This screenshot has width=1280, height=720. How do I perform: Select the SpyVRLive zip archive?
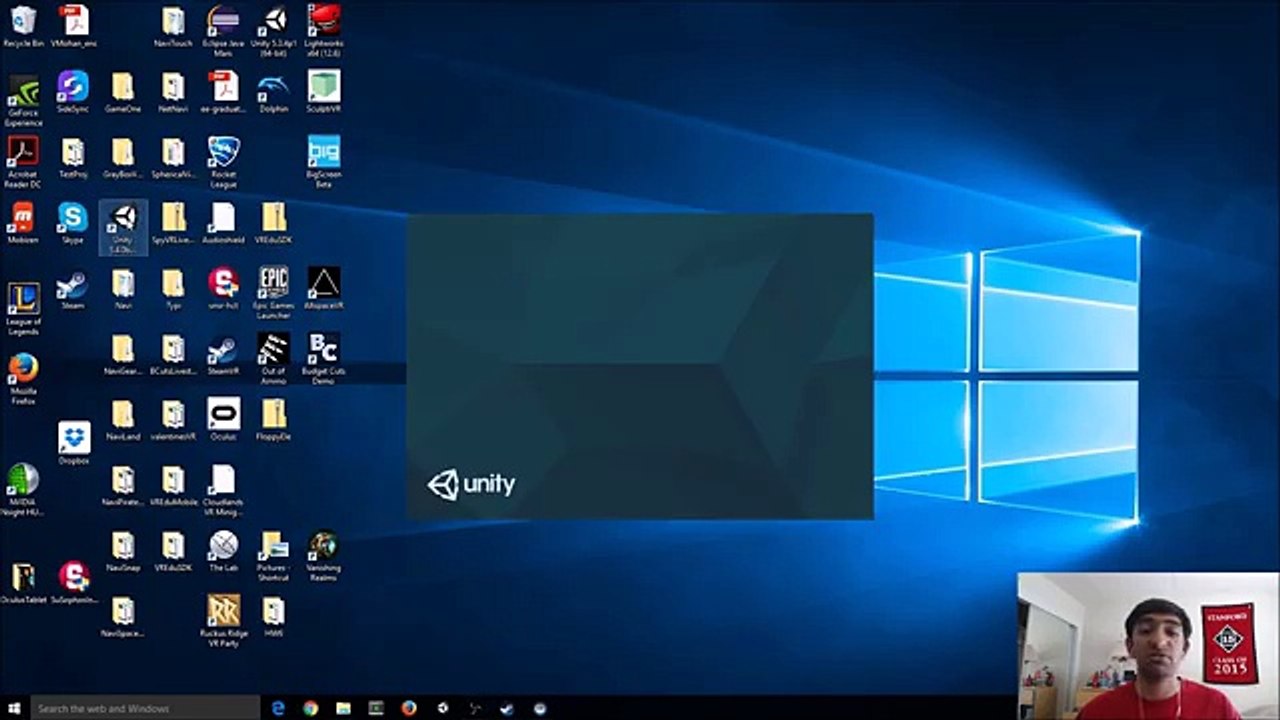[173, 223]
